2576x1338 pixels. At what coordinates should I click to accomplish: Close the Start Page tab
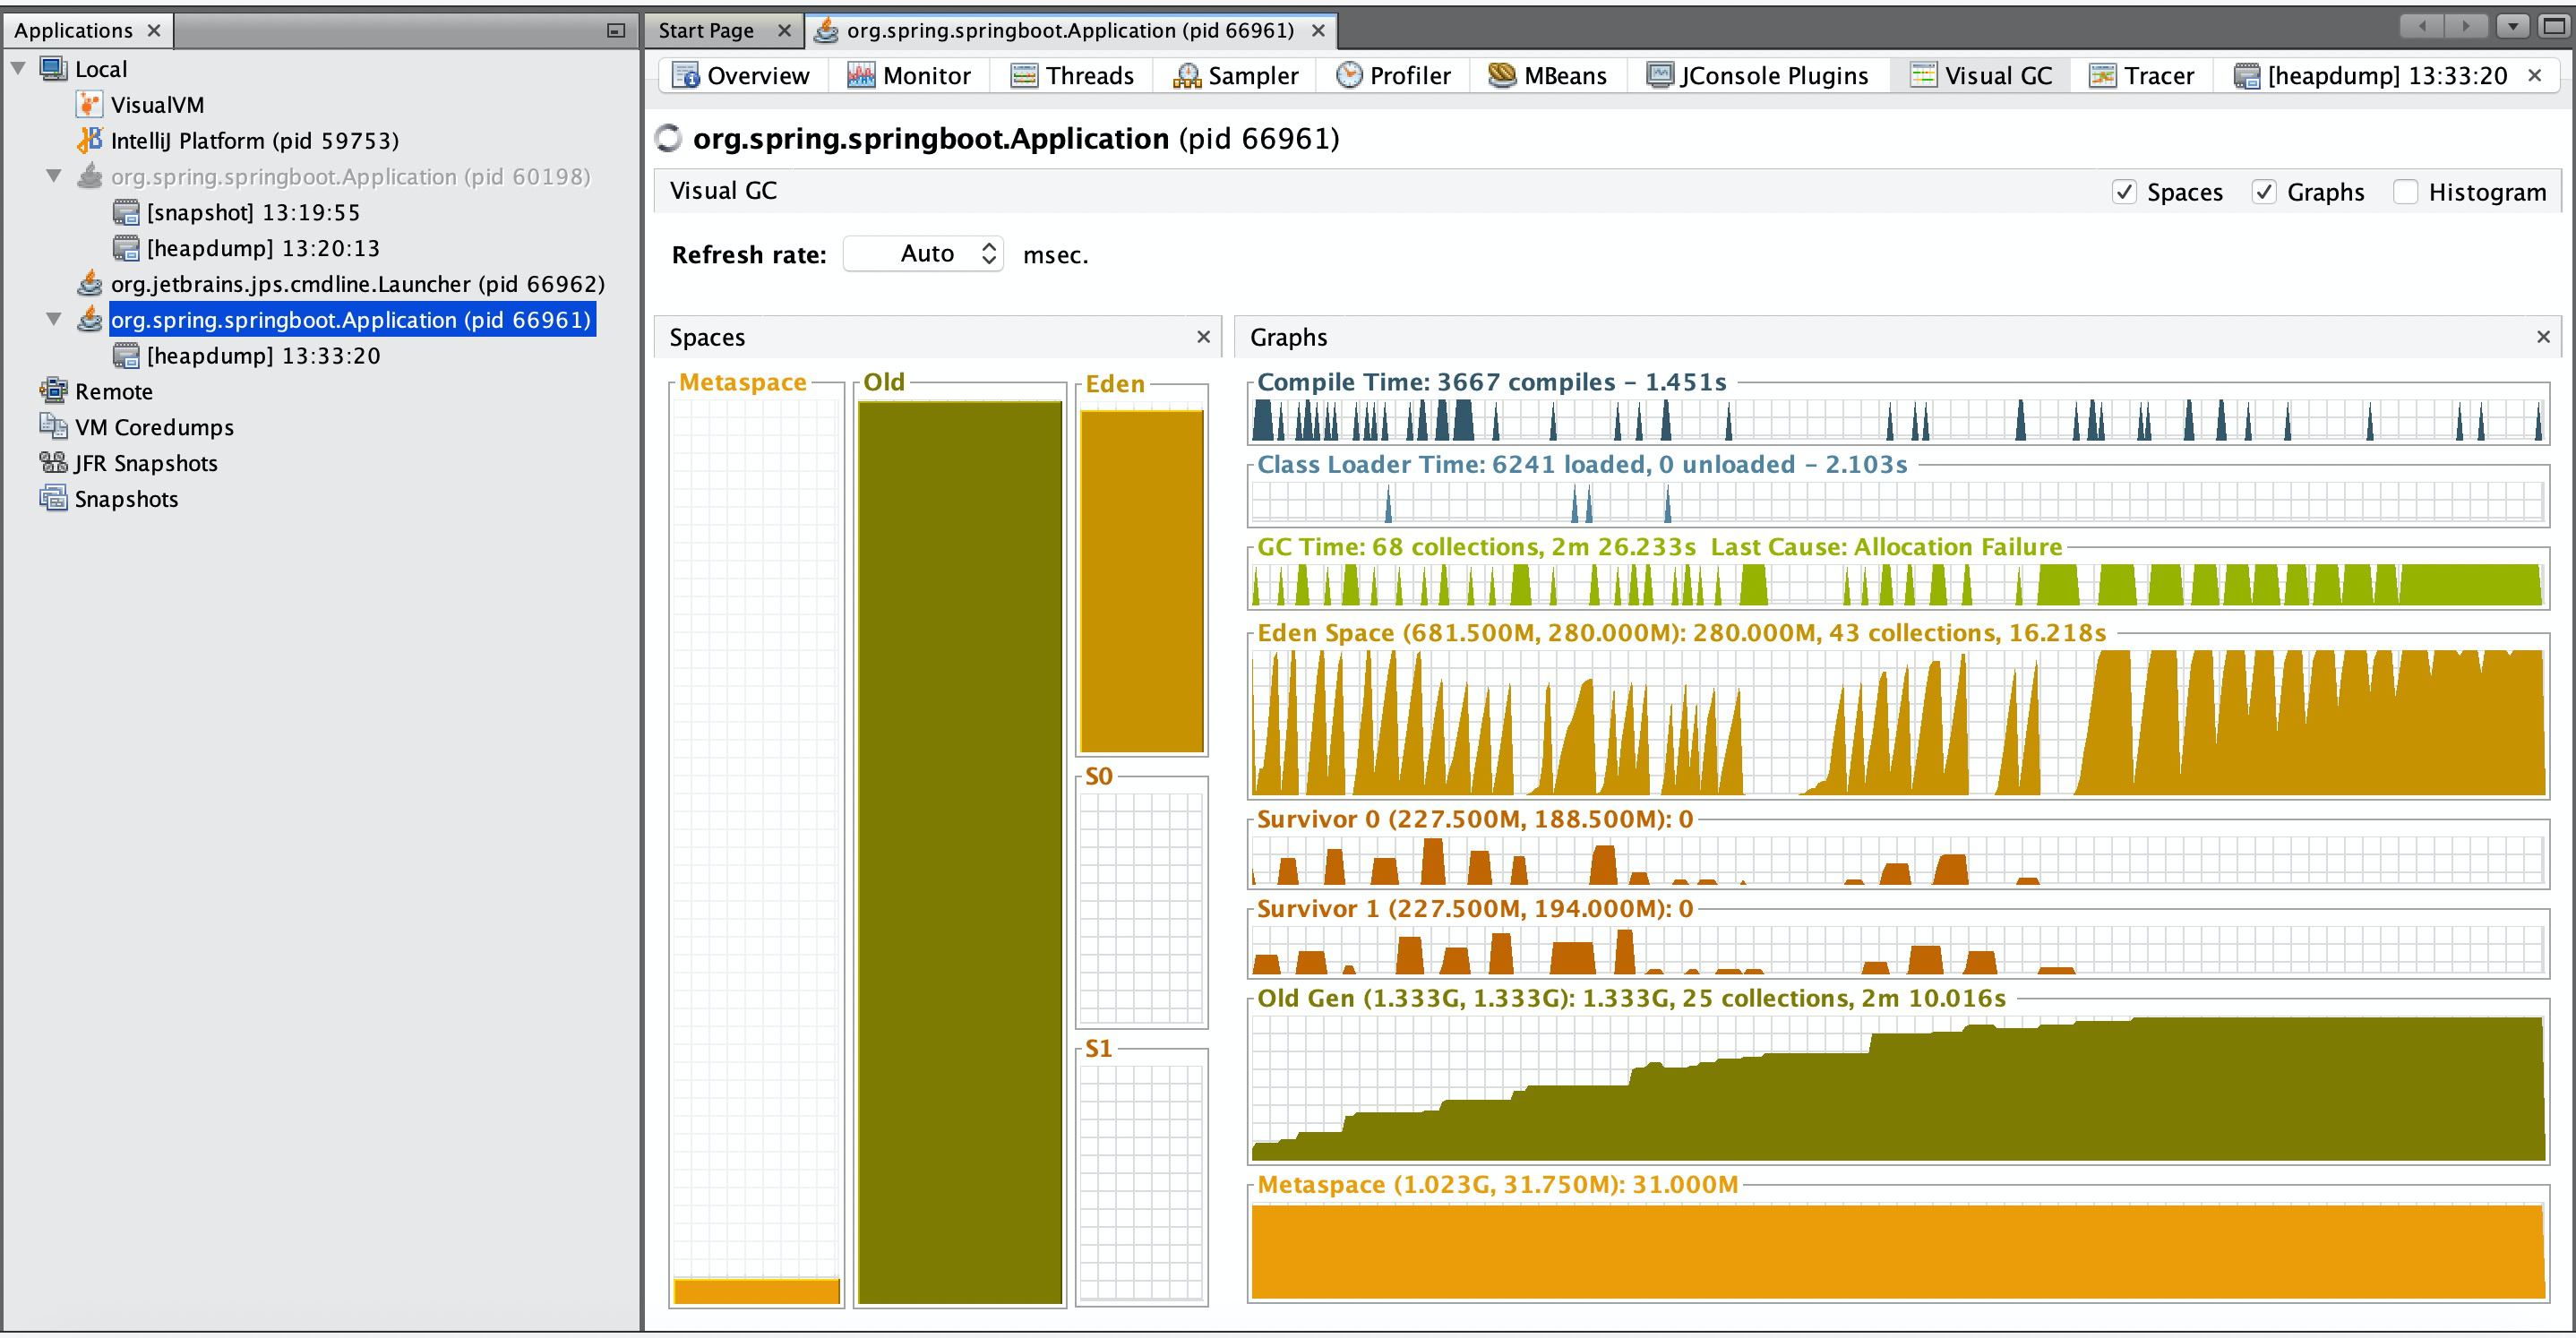pyautogui.click(x=785, y=31)
